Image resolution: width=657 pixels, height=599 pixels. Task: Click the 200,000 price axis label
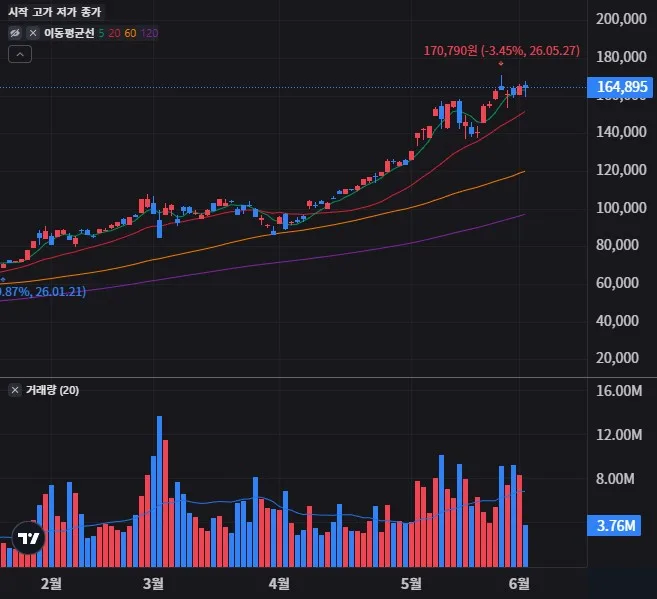(x=621, y=19)
